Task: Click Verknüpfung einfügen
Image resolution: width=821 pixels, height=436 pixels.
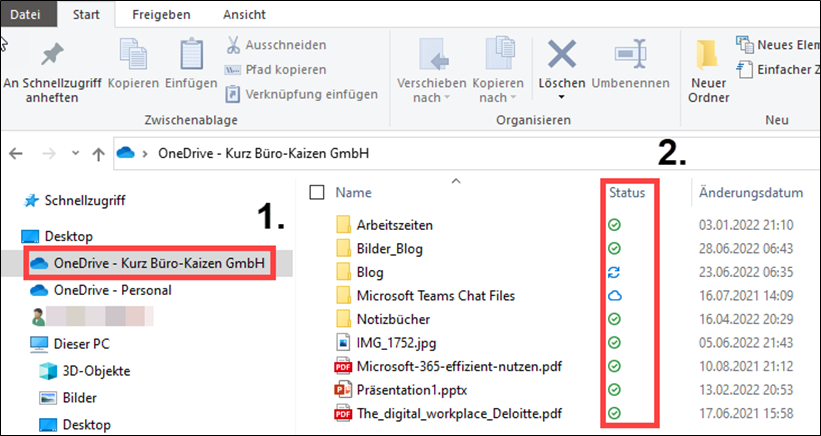Action: click(301, 94)
